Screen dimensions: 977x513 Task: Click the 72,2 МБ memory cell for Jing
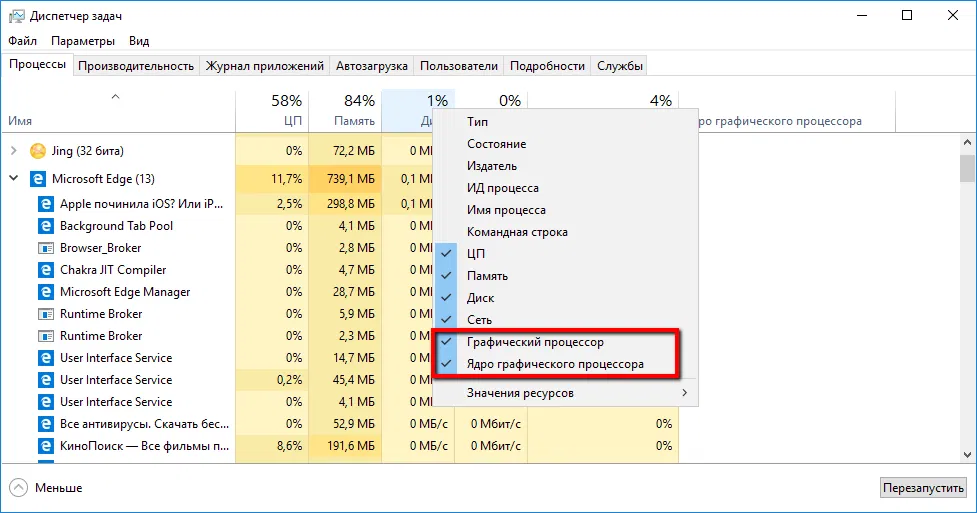(345, 151)
